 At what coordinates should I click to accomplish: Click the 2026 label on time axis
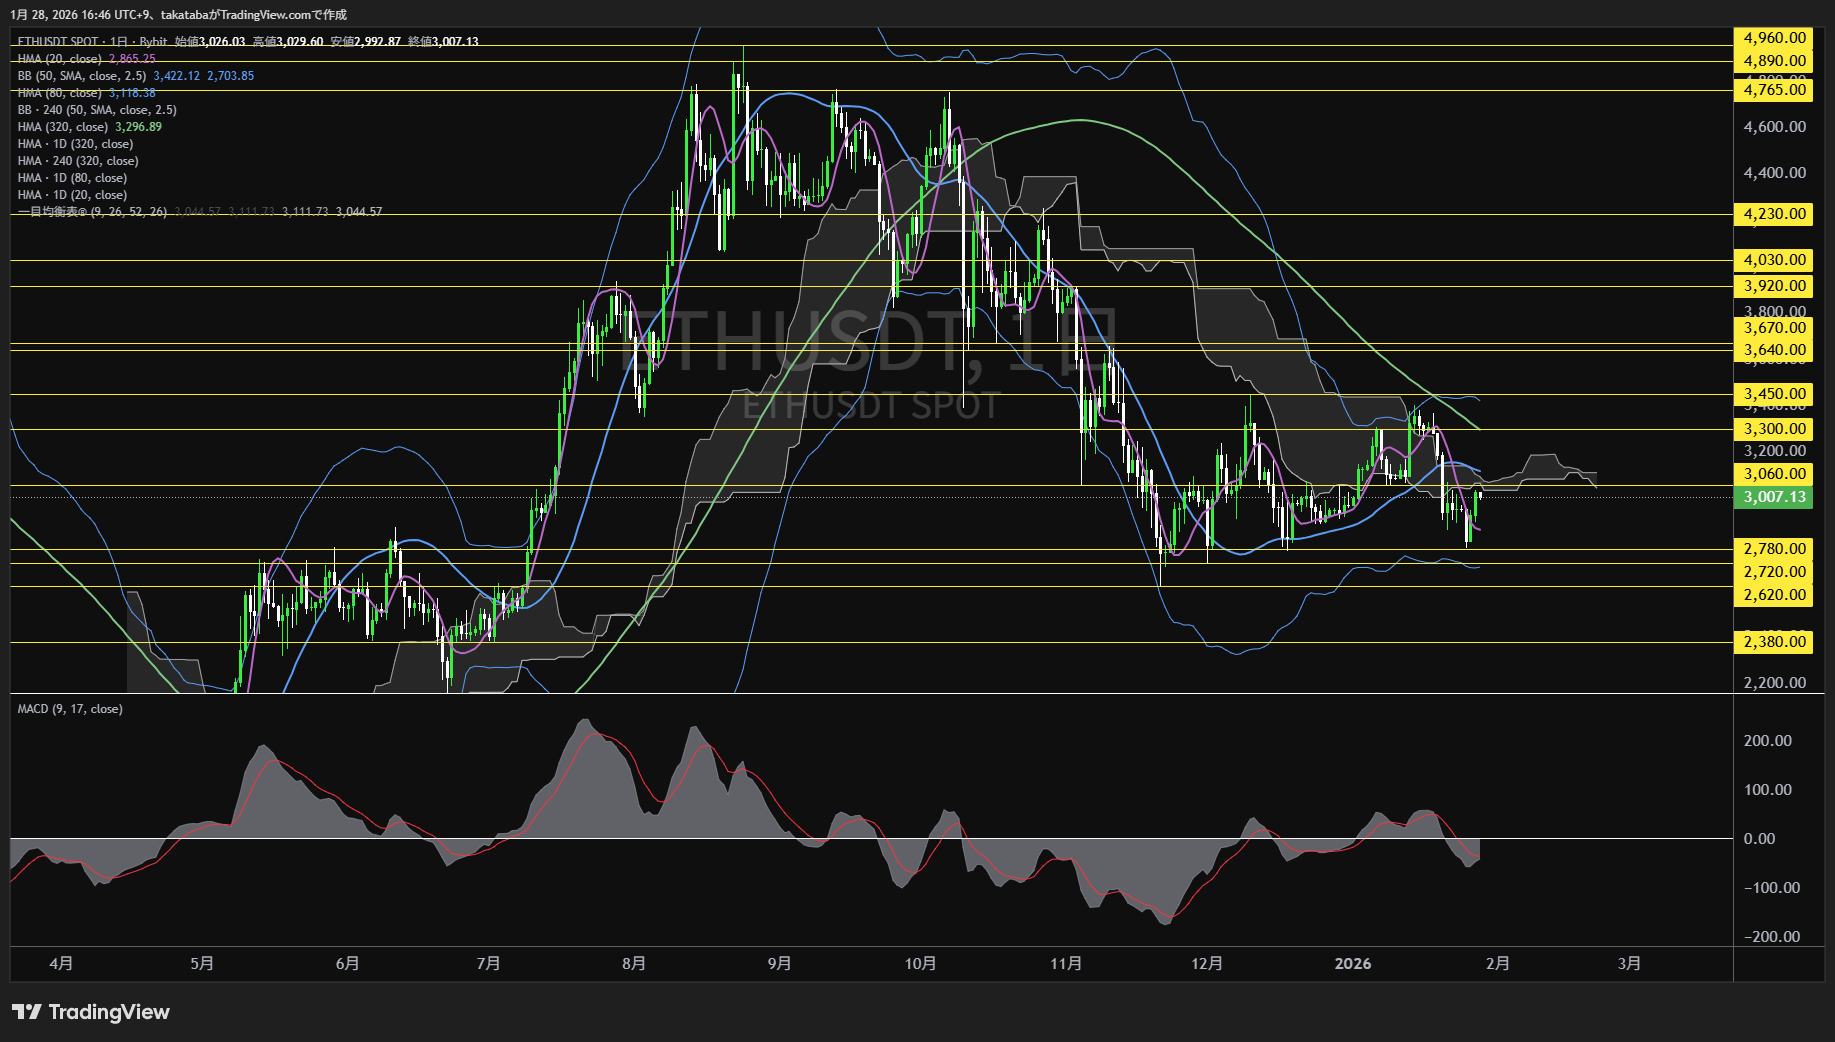1353,964
